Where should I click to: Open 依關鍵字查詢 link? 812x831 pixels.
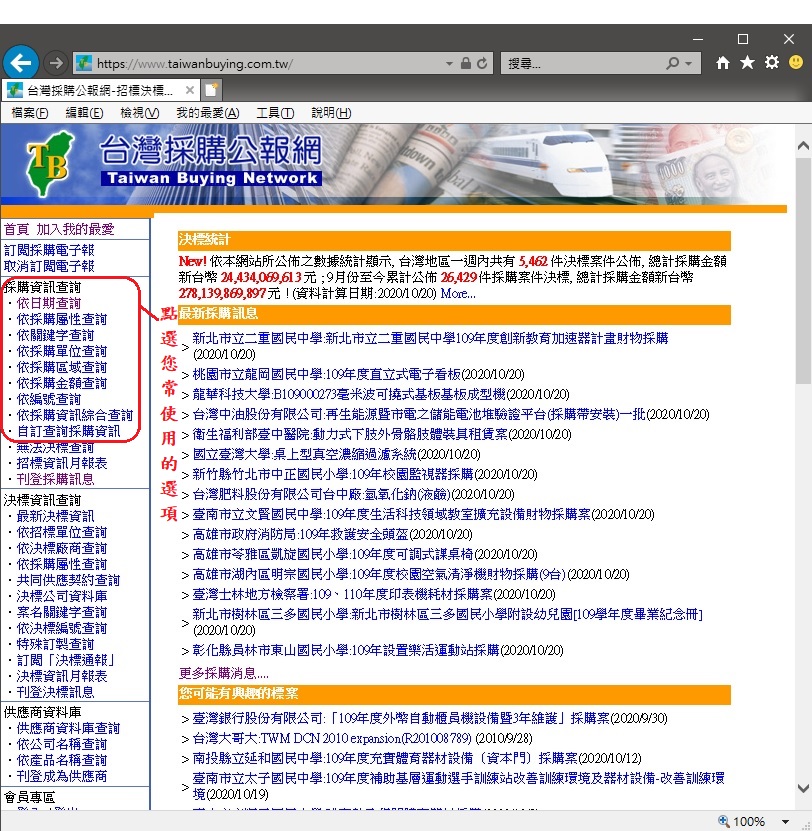(x=55, y=335)
